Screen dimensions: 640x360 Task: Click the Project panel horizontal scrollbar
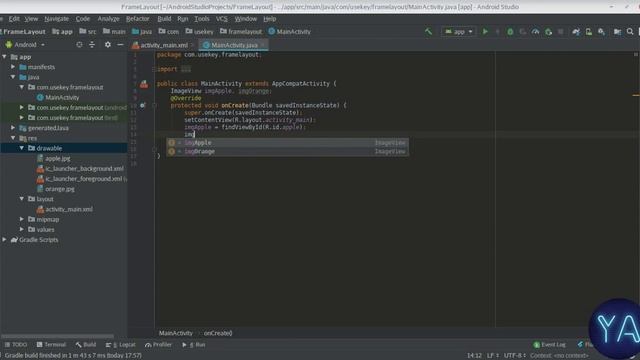(57, 337)
